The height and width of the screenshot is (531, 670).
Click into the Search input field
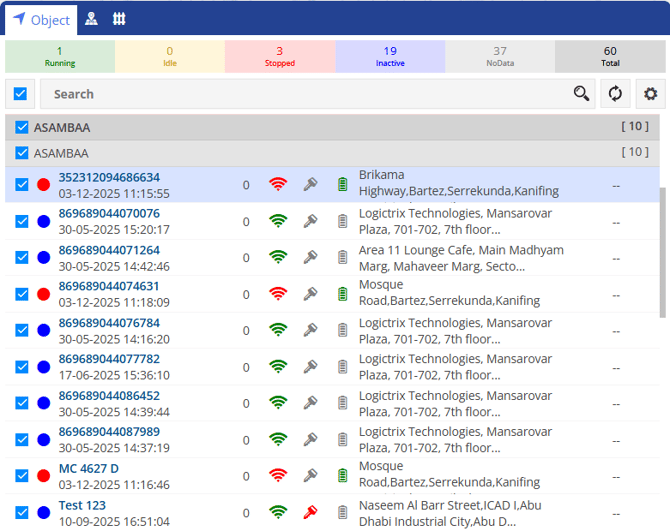[x=300, y=94]
